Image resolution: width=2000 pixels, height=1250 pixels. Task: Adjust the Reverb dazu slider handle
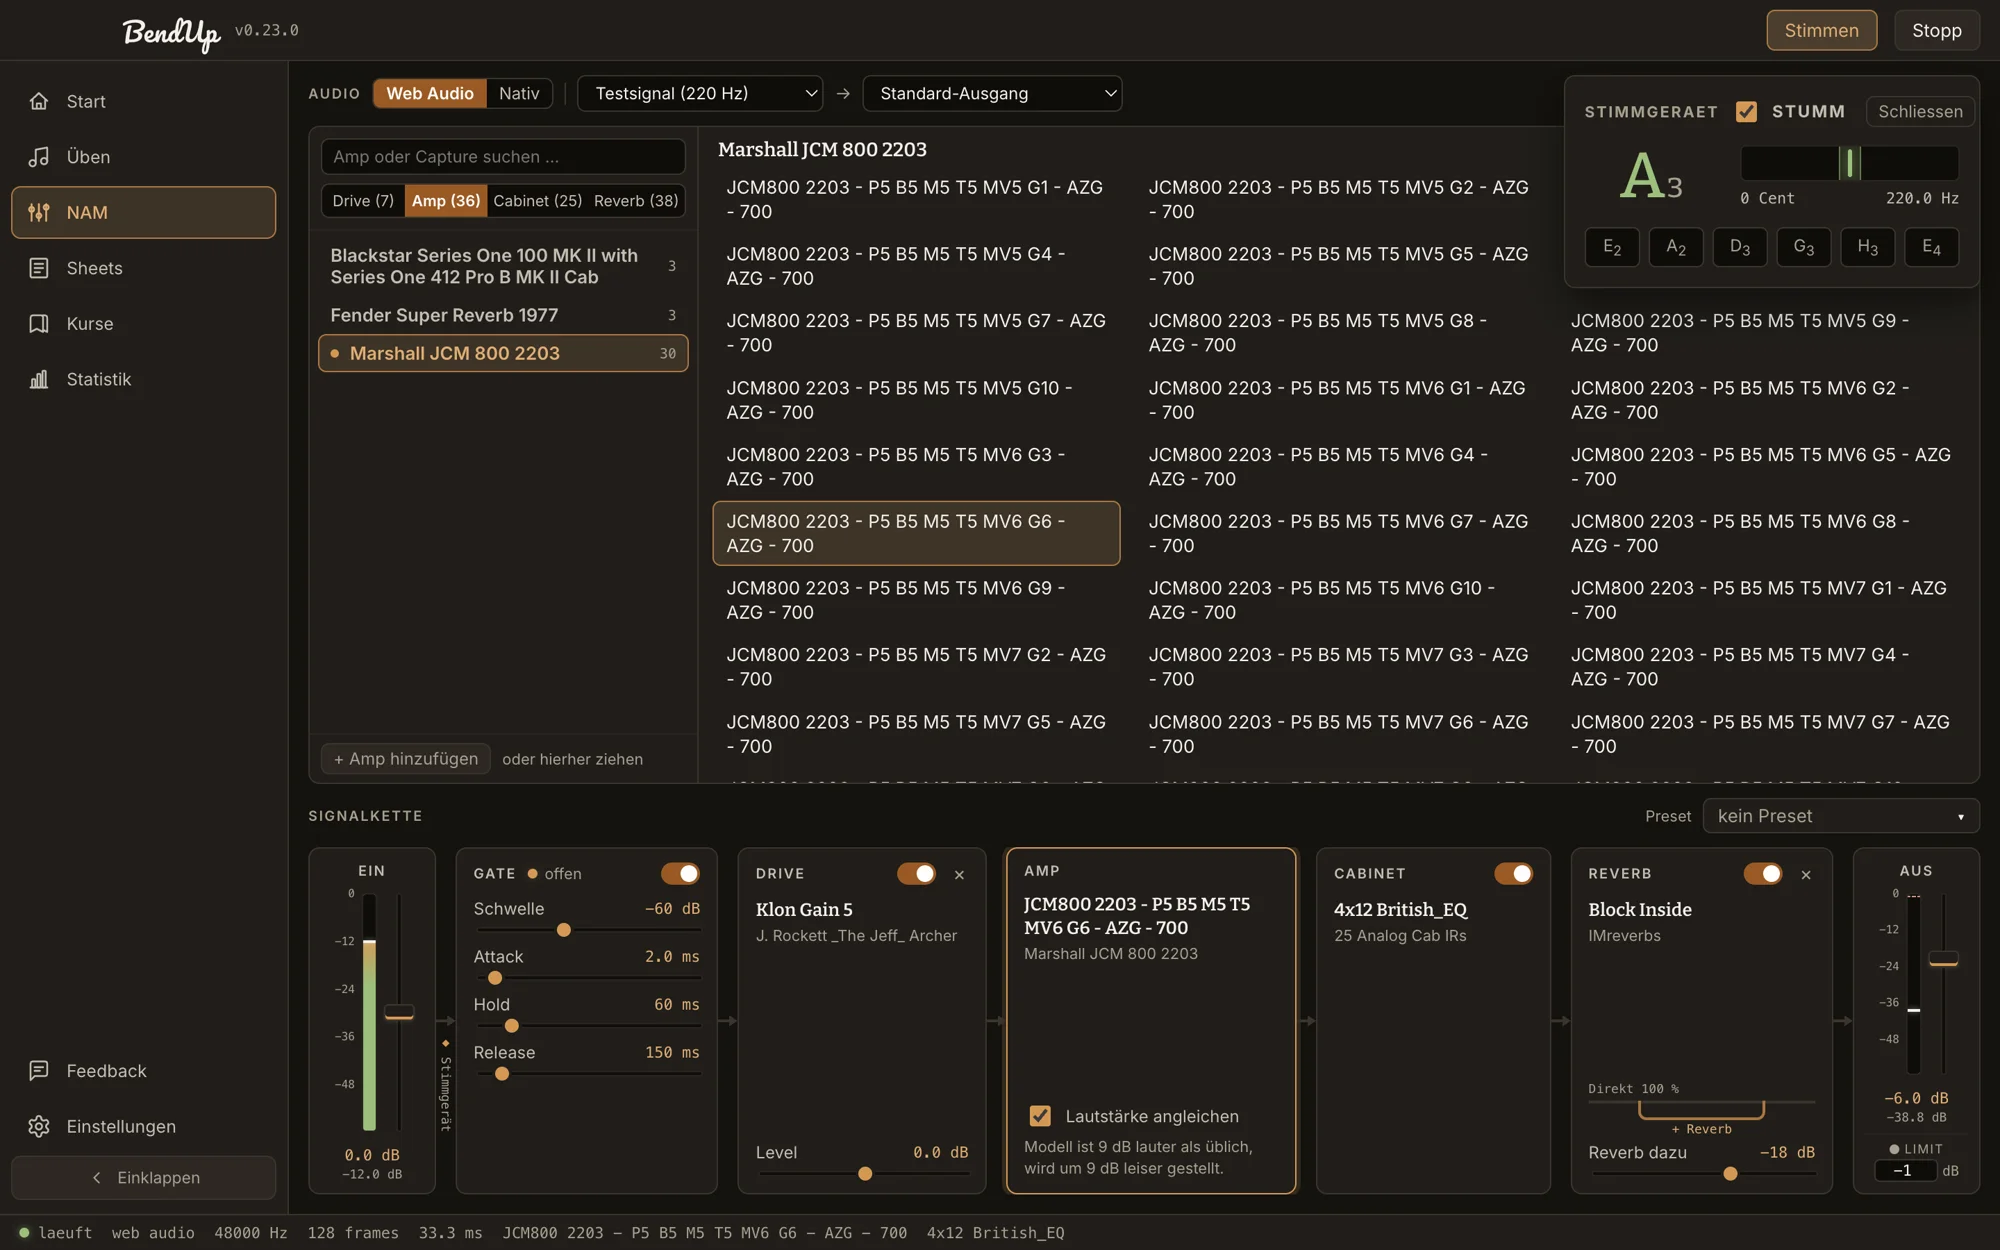point(1730,1174)
